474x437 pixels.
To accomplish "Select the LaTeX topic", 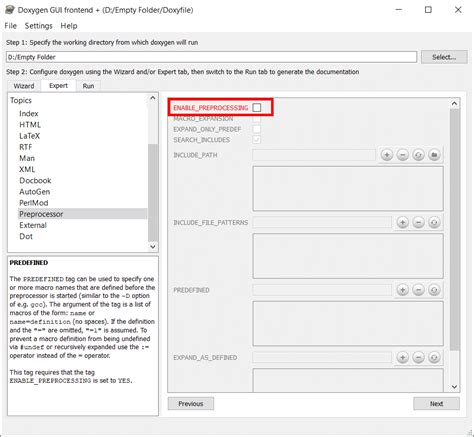I will click(x=30, y=136).
